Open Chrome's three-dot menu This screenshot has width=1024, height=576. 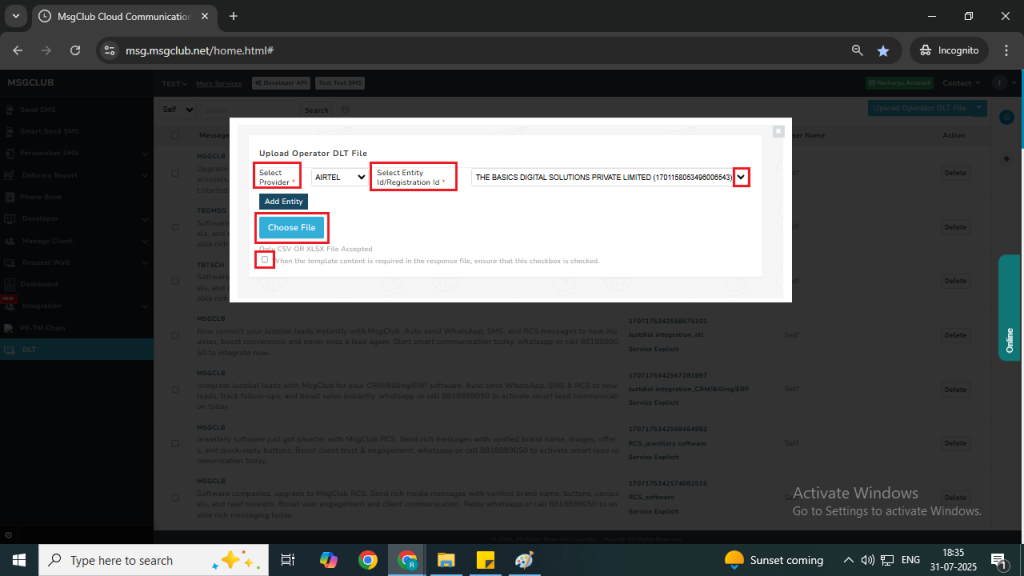(x=1006, y=50)
